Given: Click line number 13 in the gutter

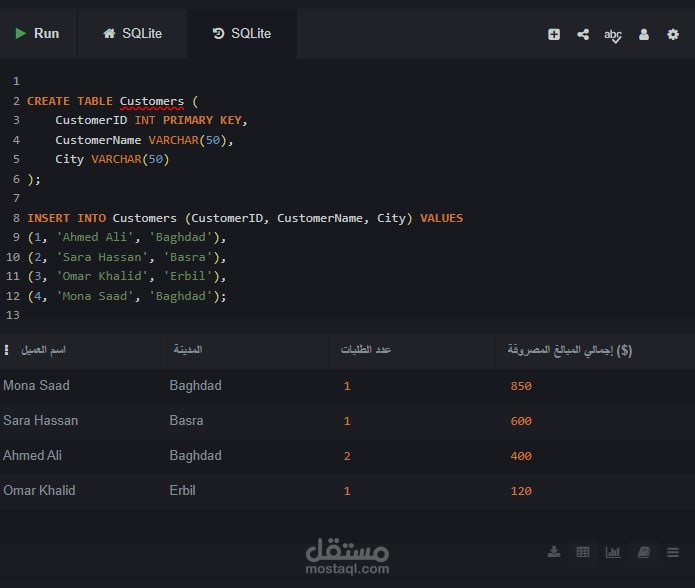Looking at the screenshot, I should pyautogui.click(x=12, y=315).
